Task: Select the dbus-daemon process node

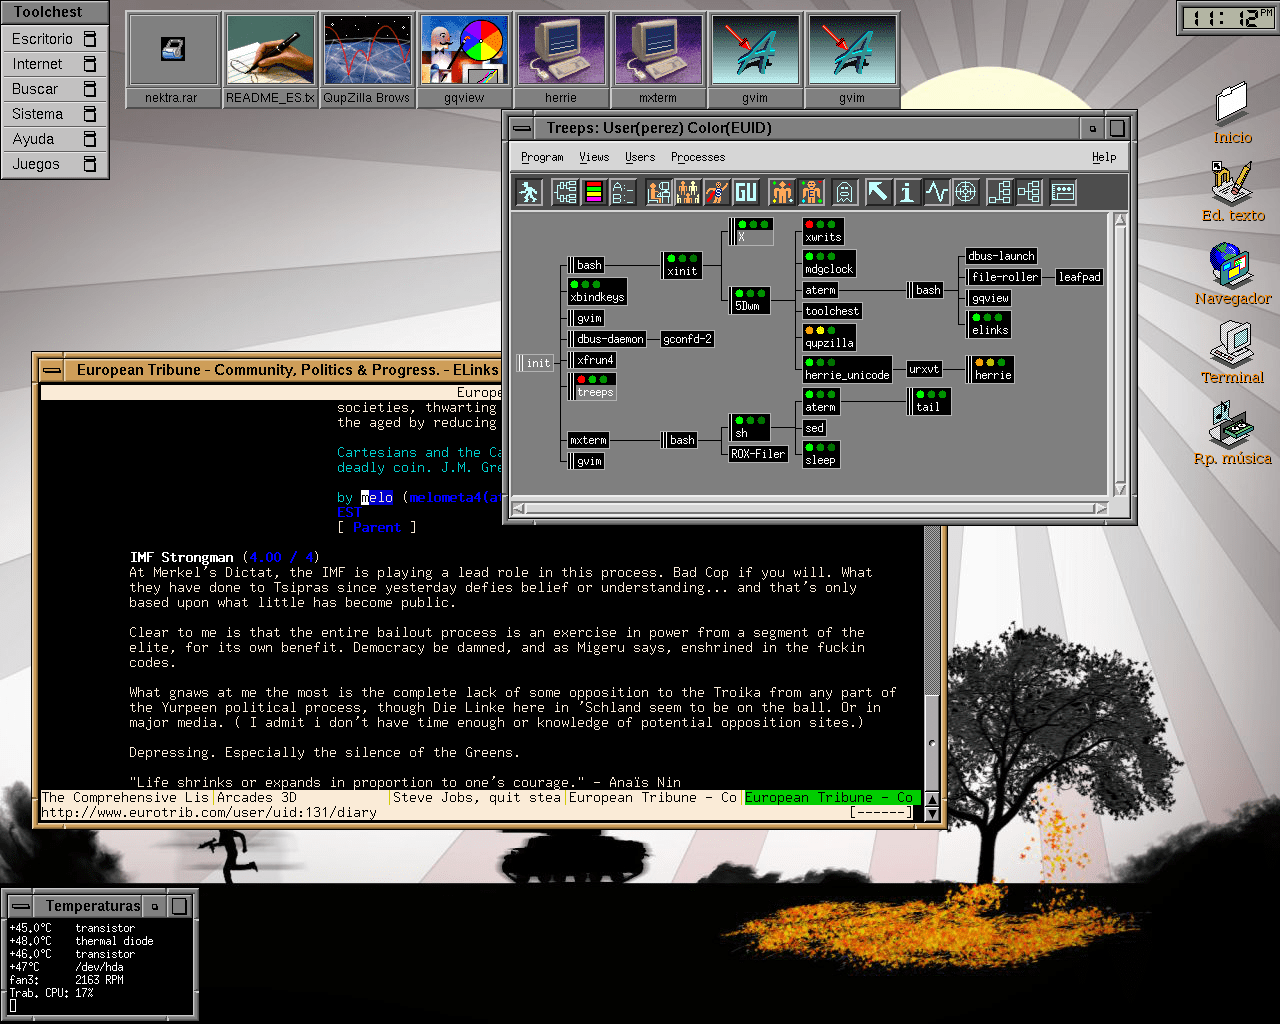Action: [607, 339]
